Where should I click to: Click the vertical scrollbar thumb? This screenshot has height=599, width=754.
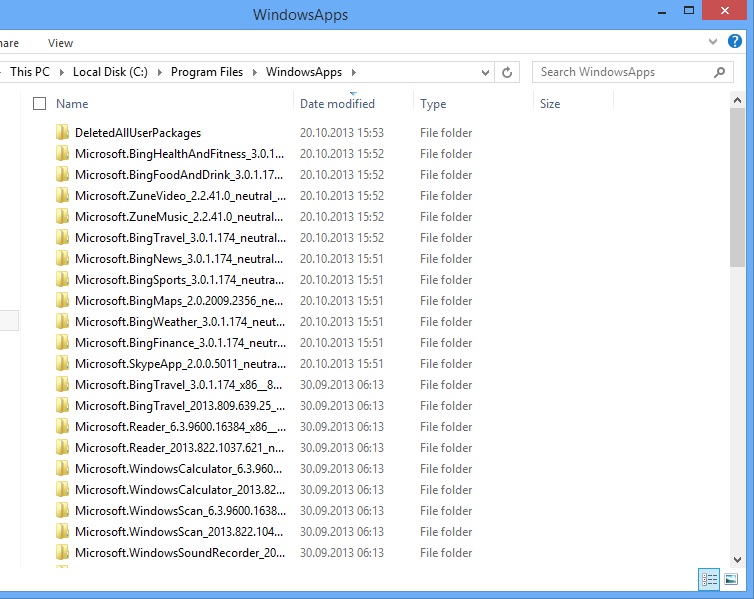click(737, 187)
